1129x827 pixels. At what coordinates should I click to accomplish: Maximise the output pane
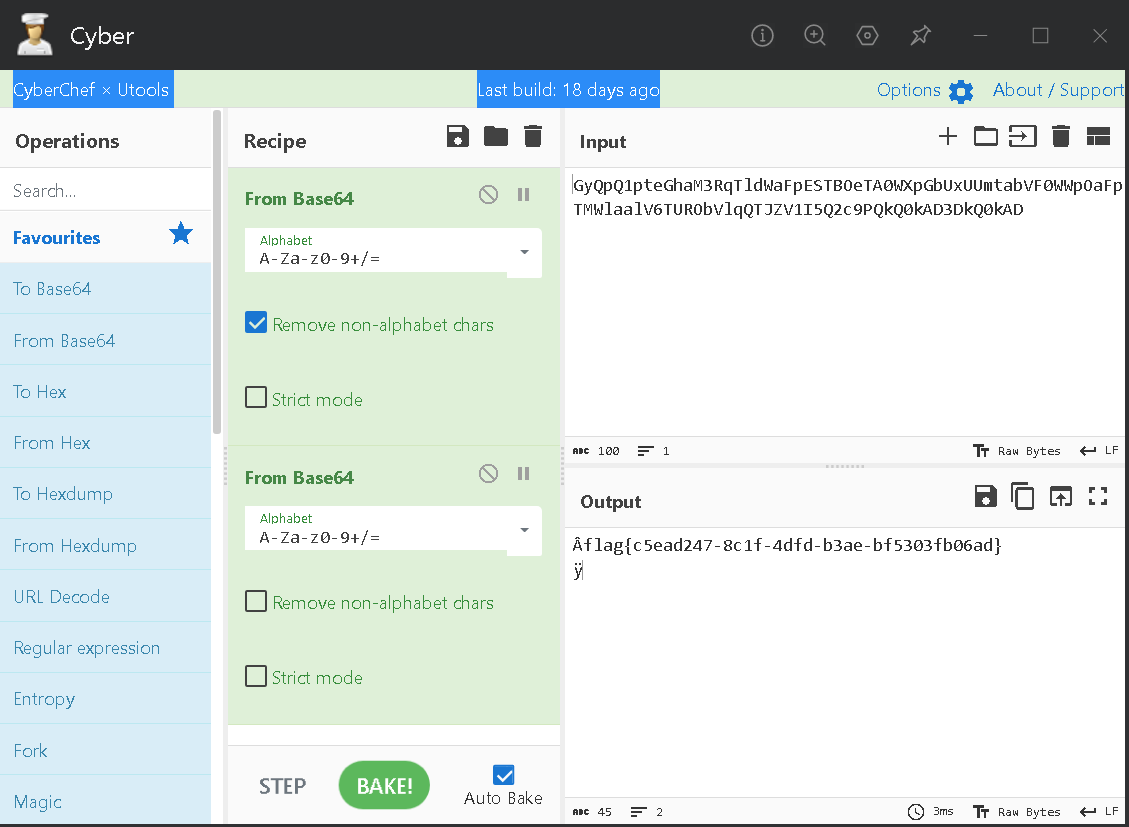pyautogui.click(x=1098, y=496)
